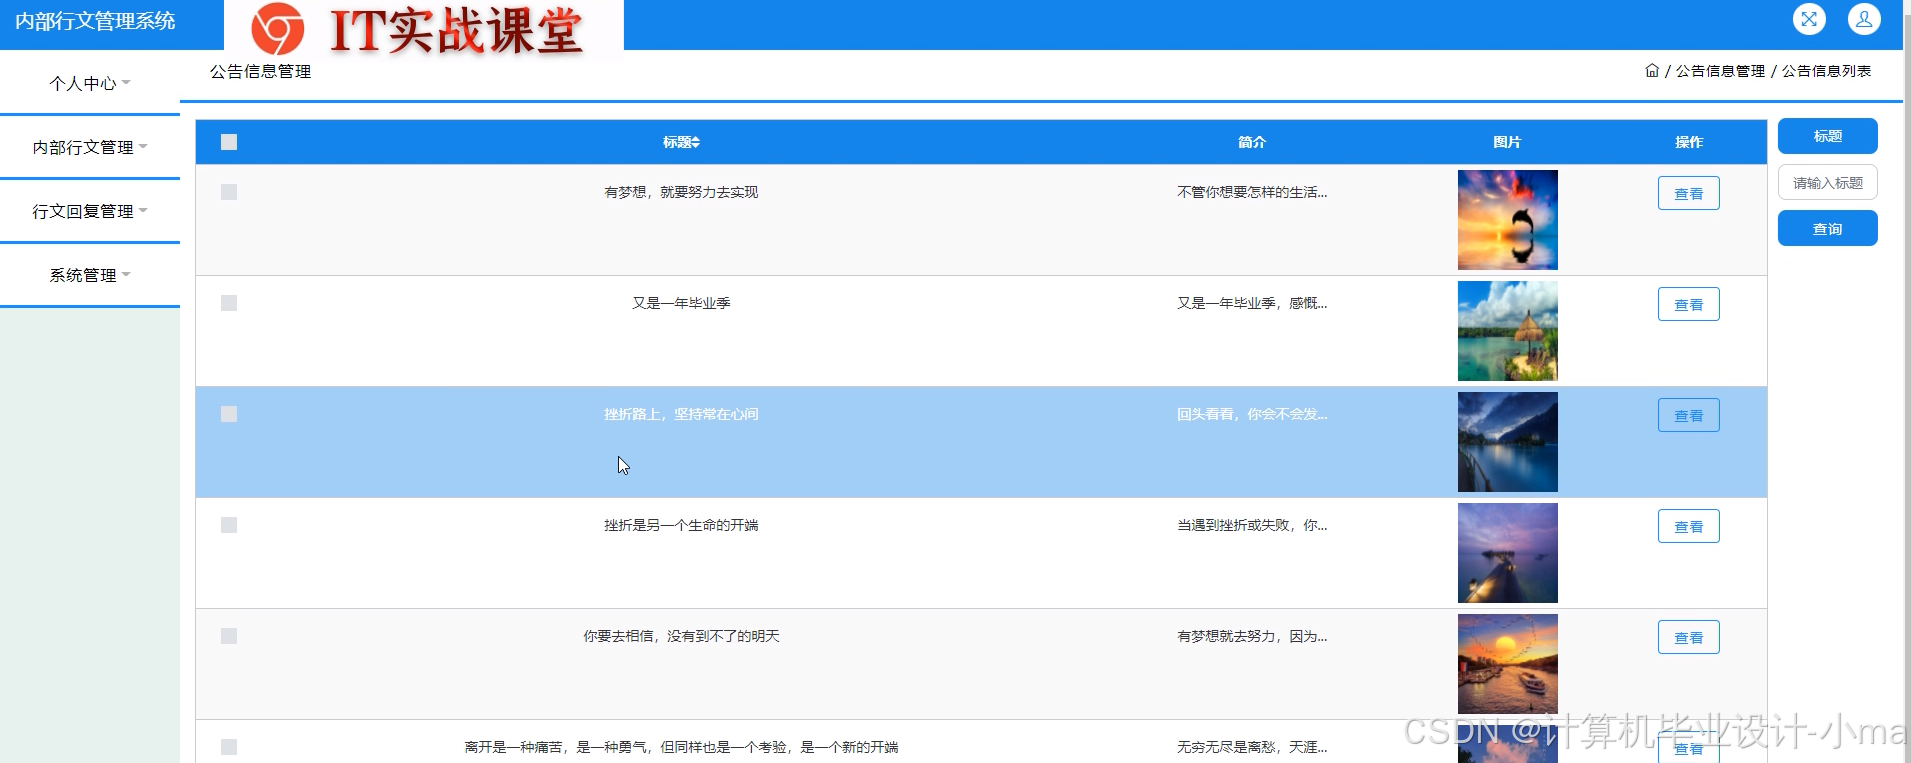Viewport: 1911px width, 763px height.
Task: Expand the 系统管理 sidebar menu
Action: tap(90, 275)
